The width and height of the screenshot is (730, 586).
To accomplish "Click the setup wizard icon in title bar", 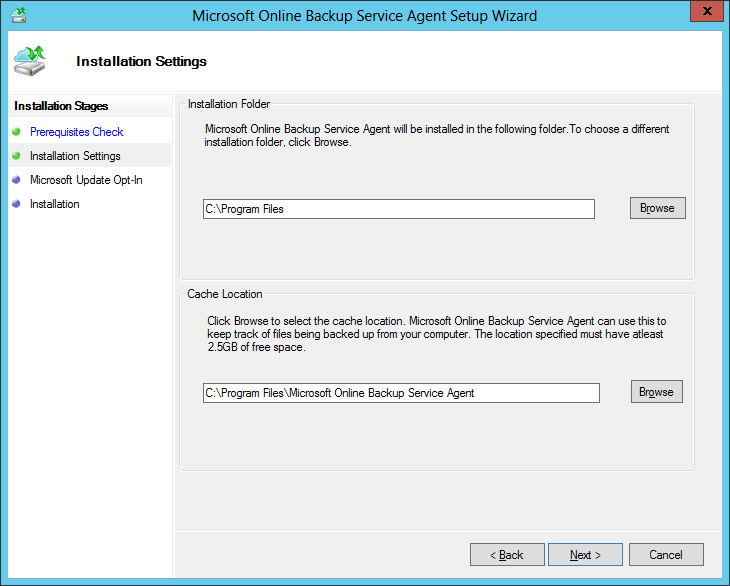I will pos(17,15).
